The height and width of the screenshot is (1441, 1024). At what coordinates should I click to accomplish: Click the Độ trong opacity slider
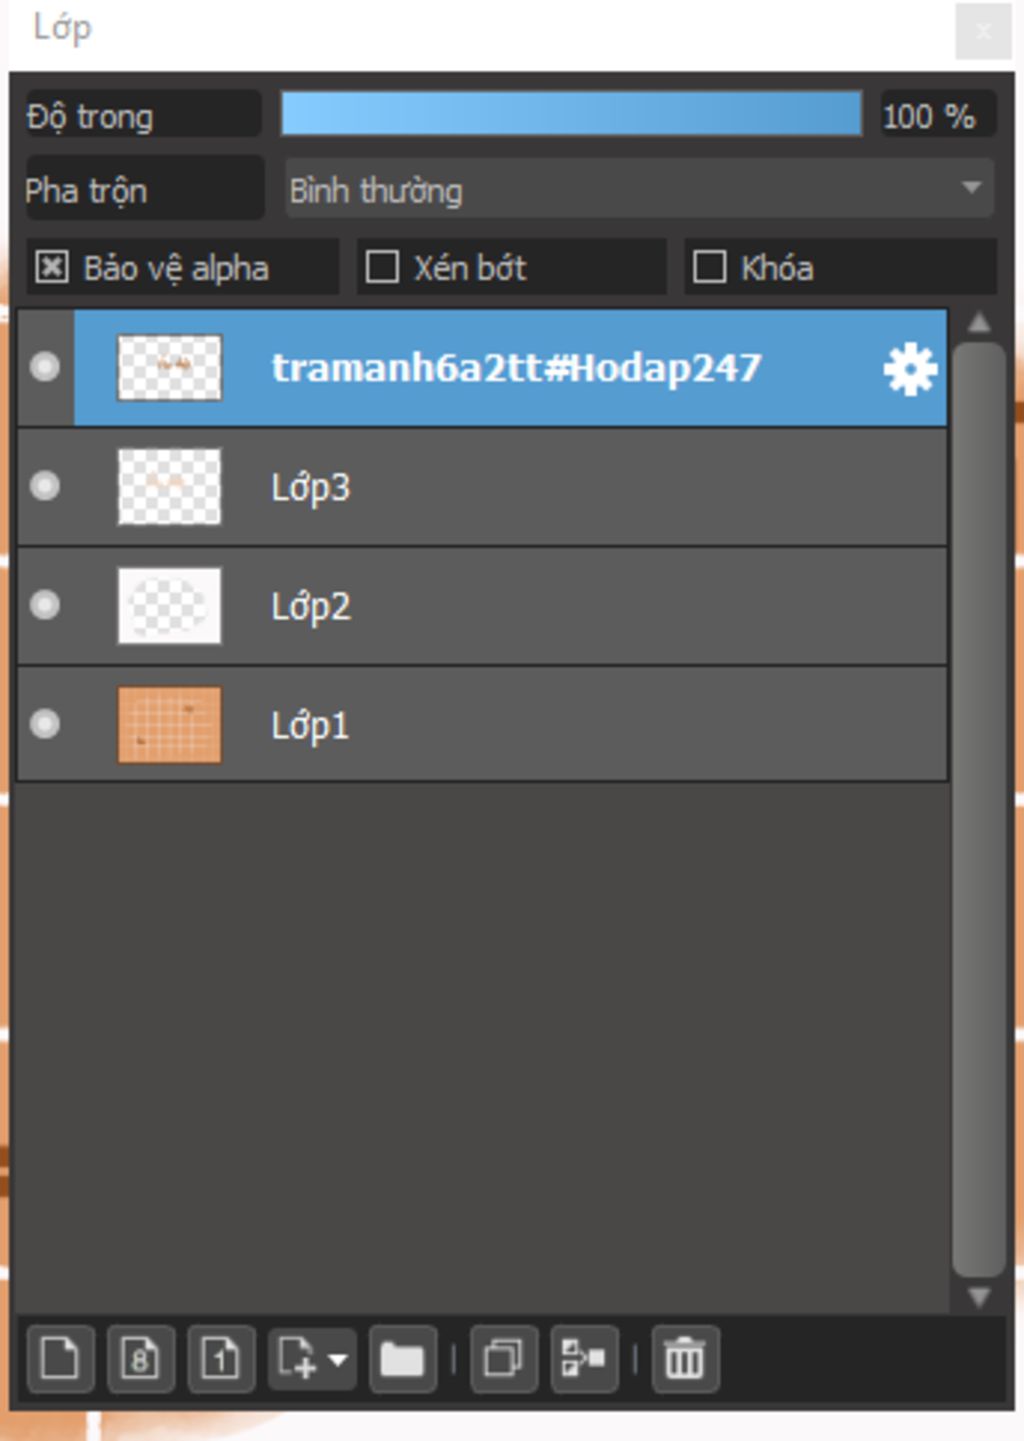[x=571, y=114]
